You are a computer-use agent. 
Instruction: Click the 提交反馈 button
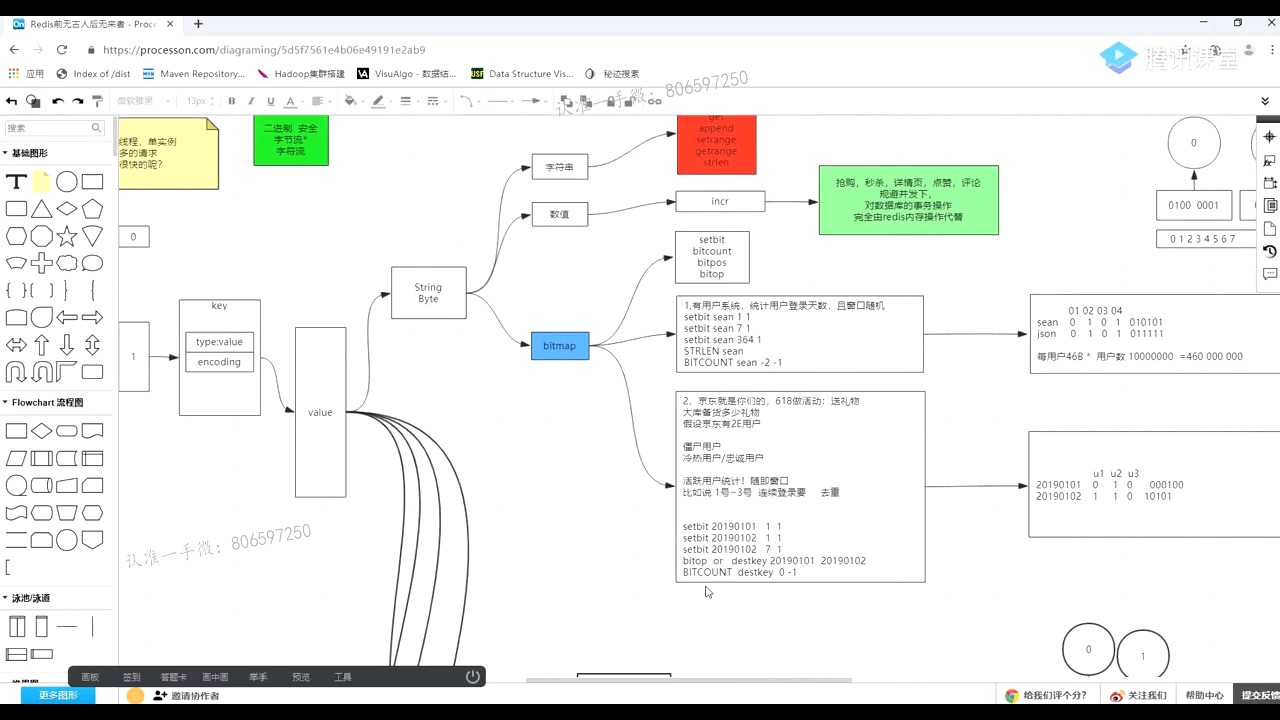1259,695
